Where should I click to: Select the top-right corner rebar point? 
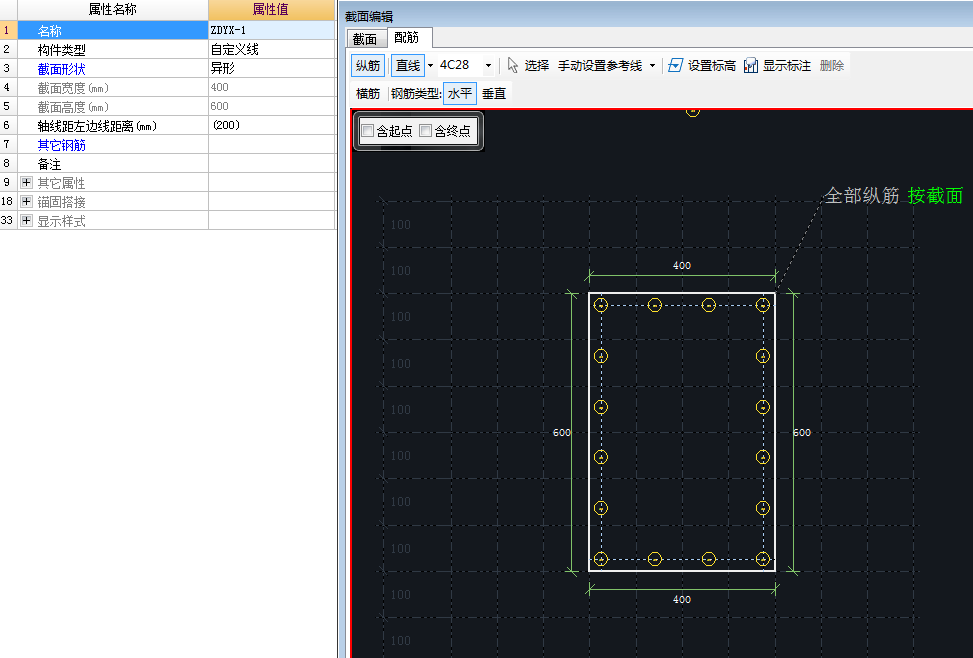point(763,305)
